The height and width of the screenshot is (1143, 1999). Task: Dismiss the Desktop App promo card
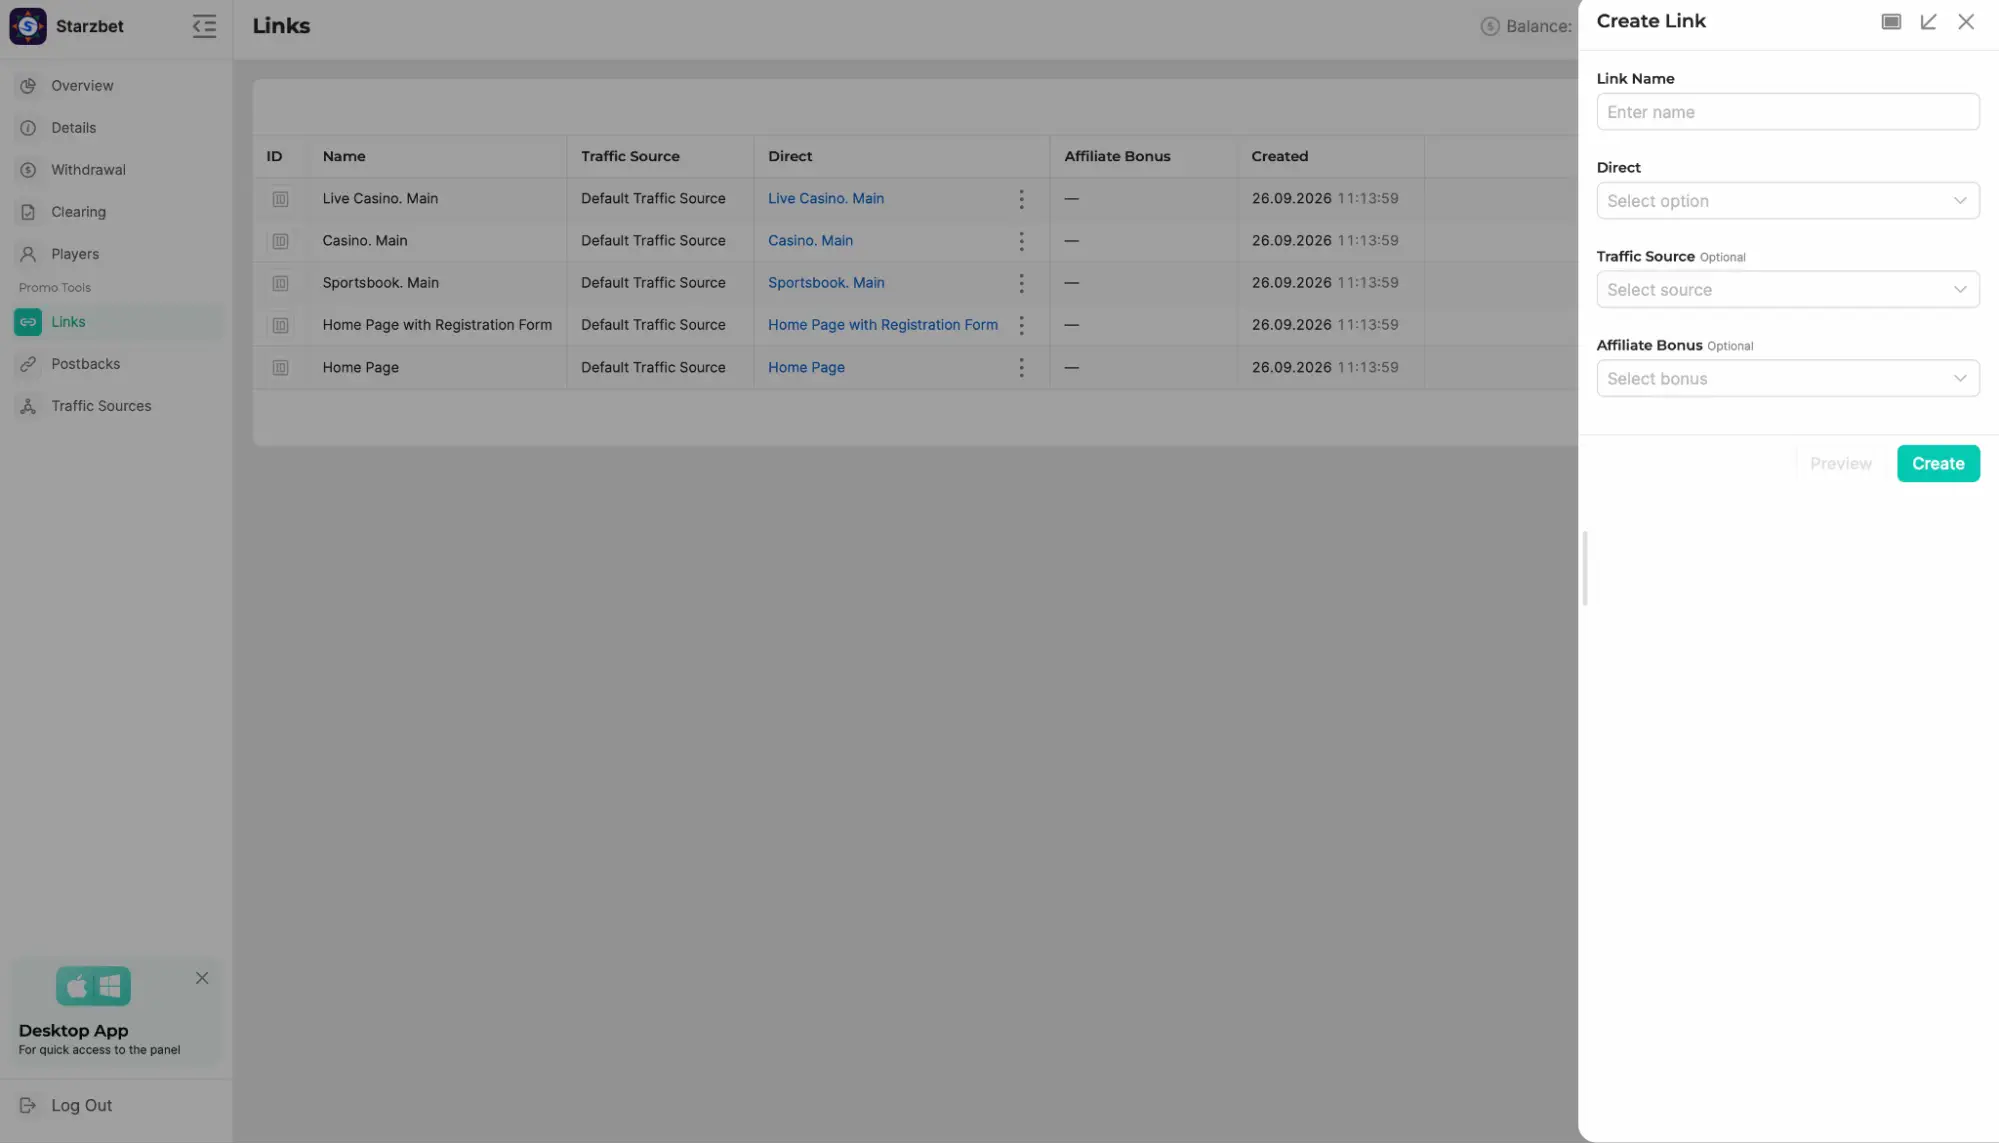click(x=202, y=978)
